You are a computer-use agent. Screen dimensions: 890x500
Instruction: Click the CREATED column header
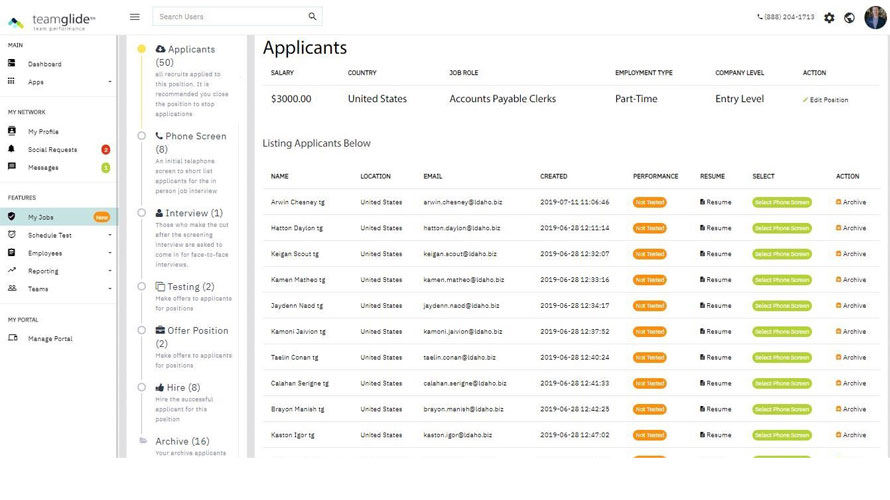pyautogui.click(x=553, y=177)
